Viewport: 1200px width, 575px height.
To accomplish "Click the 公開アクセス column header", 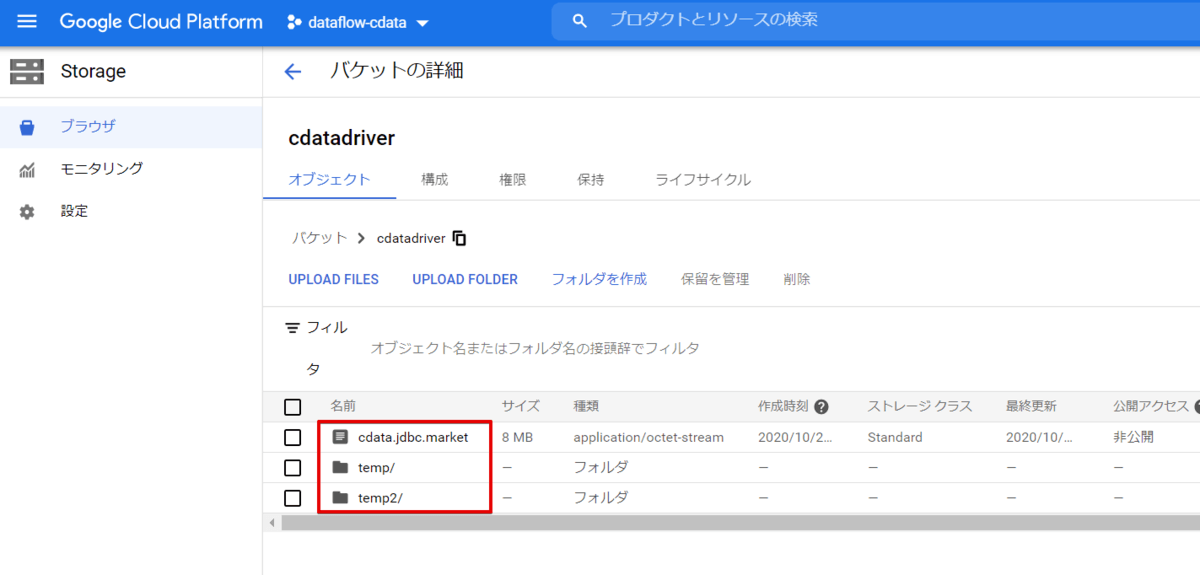I will pos(1151,407).
